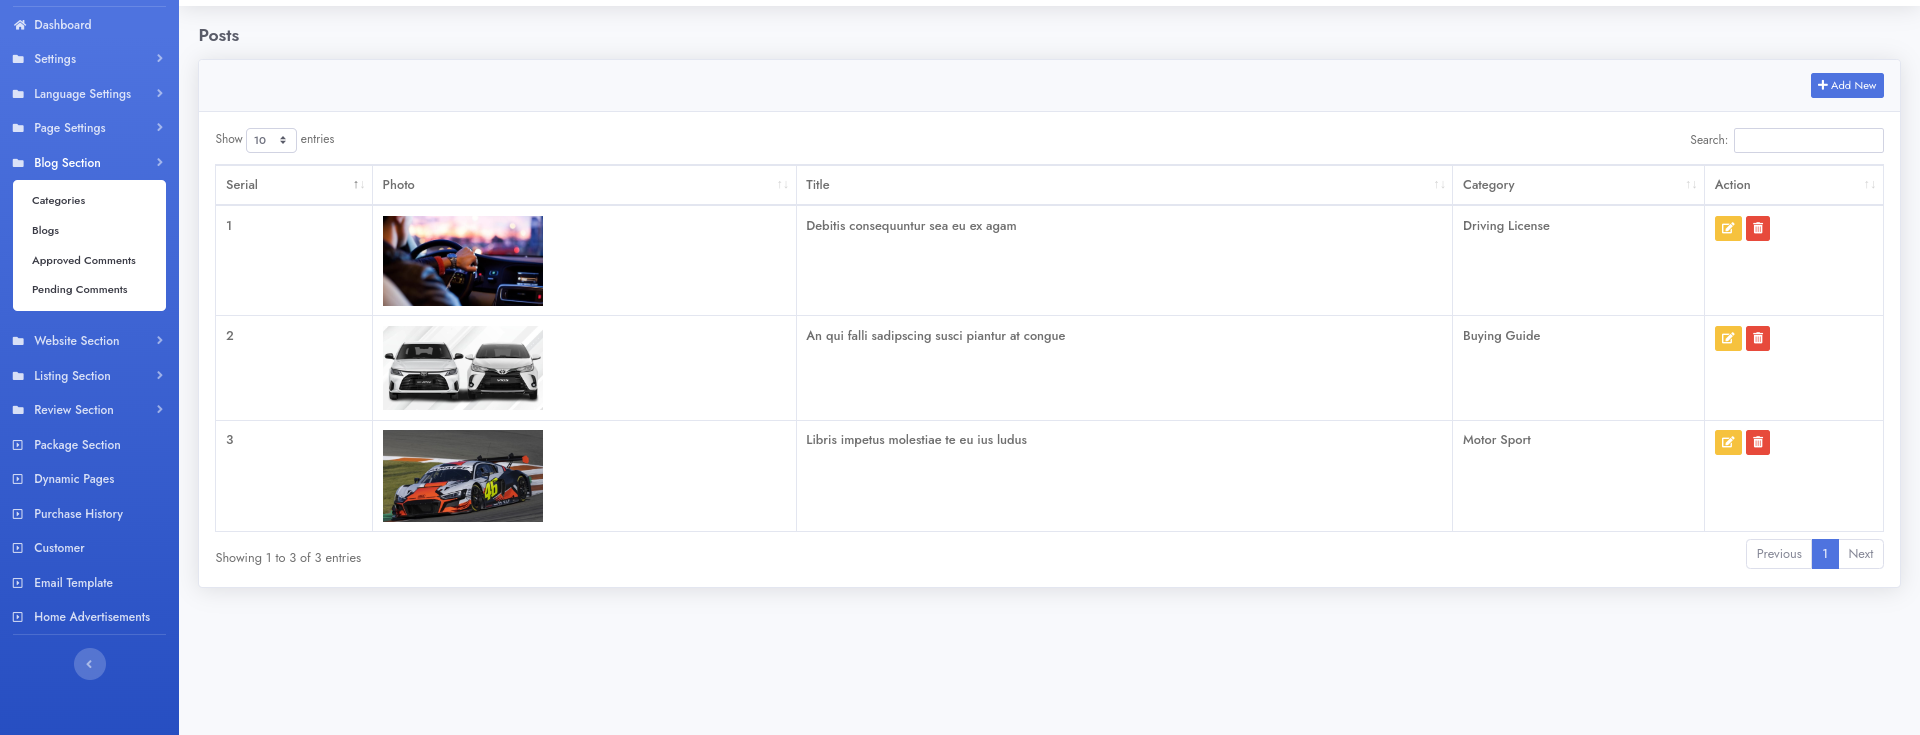Image resolution: width=1920 pixels, height=735 pixels.
Task: Delete the Driving License post
Action: point(1757,229)
